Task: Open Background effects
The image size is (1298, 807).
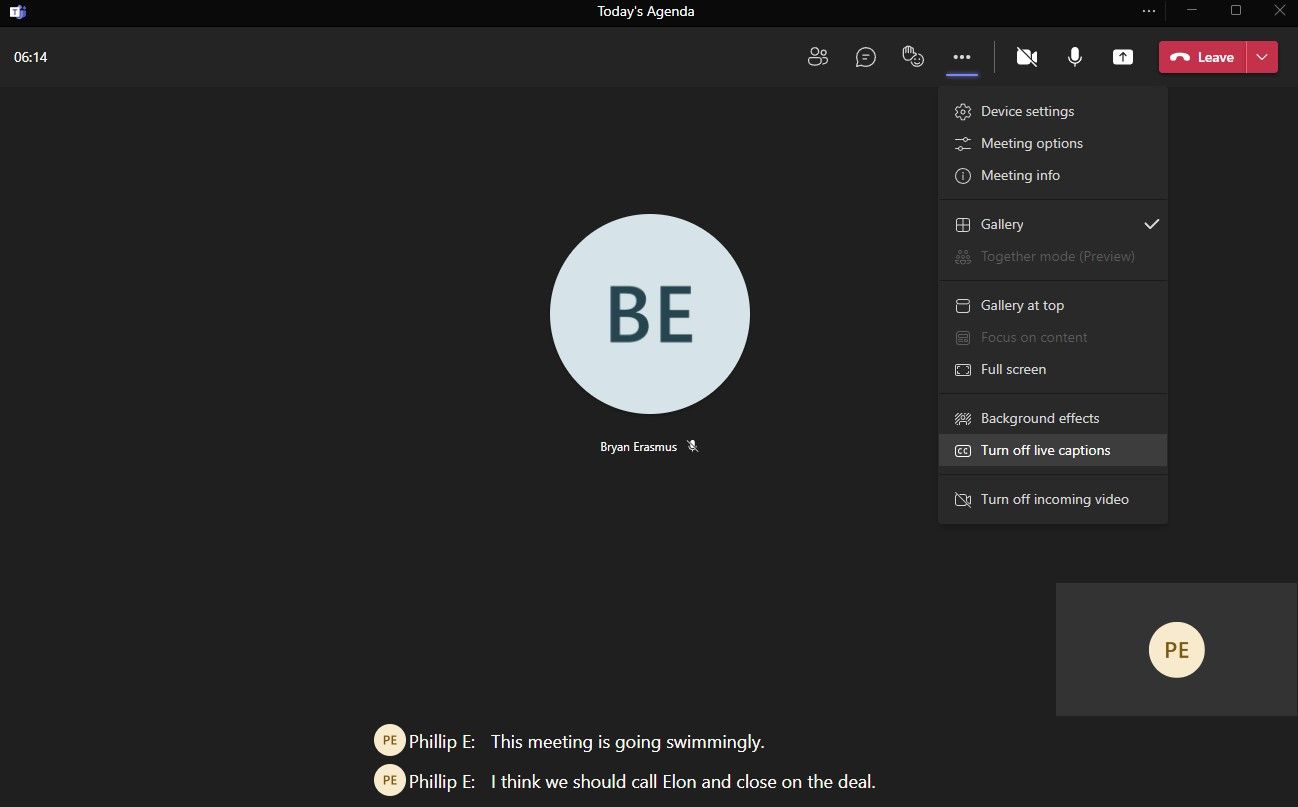Action: [x=1039, y=419]
